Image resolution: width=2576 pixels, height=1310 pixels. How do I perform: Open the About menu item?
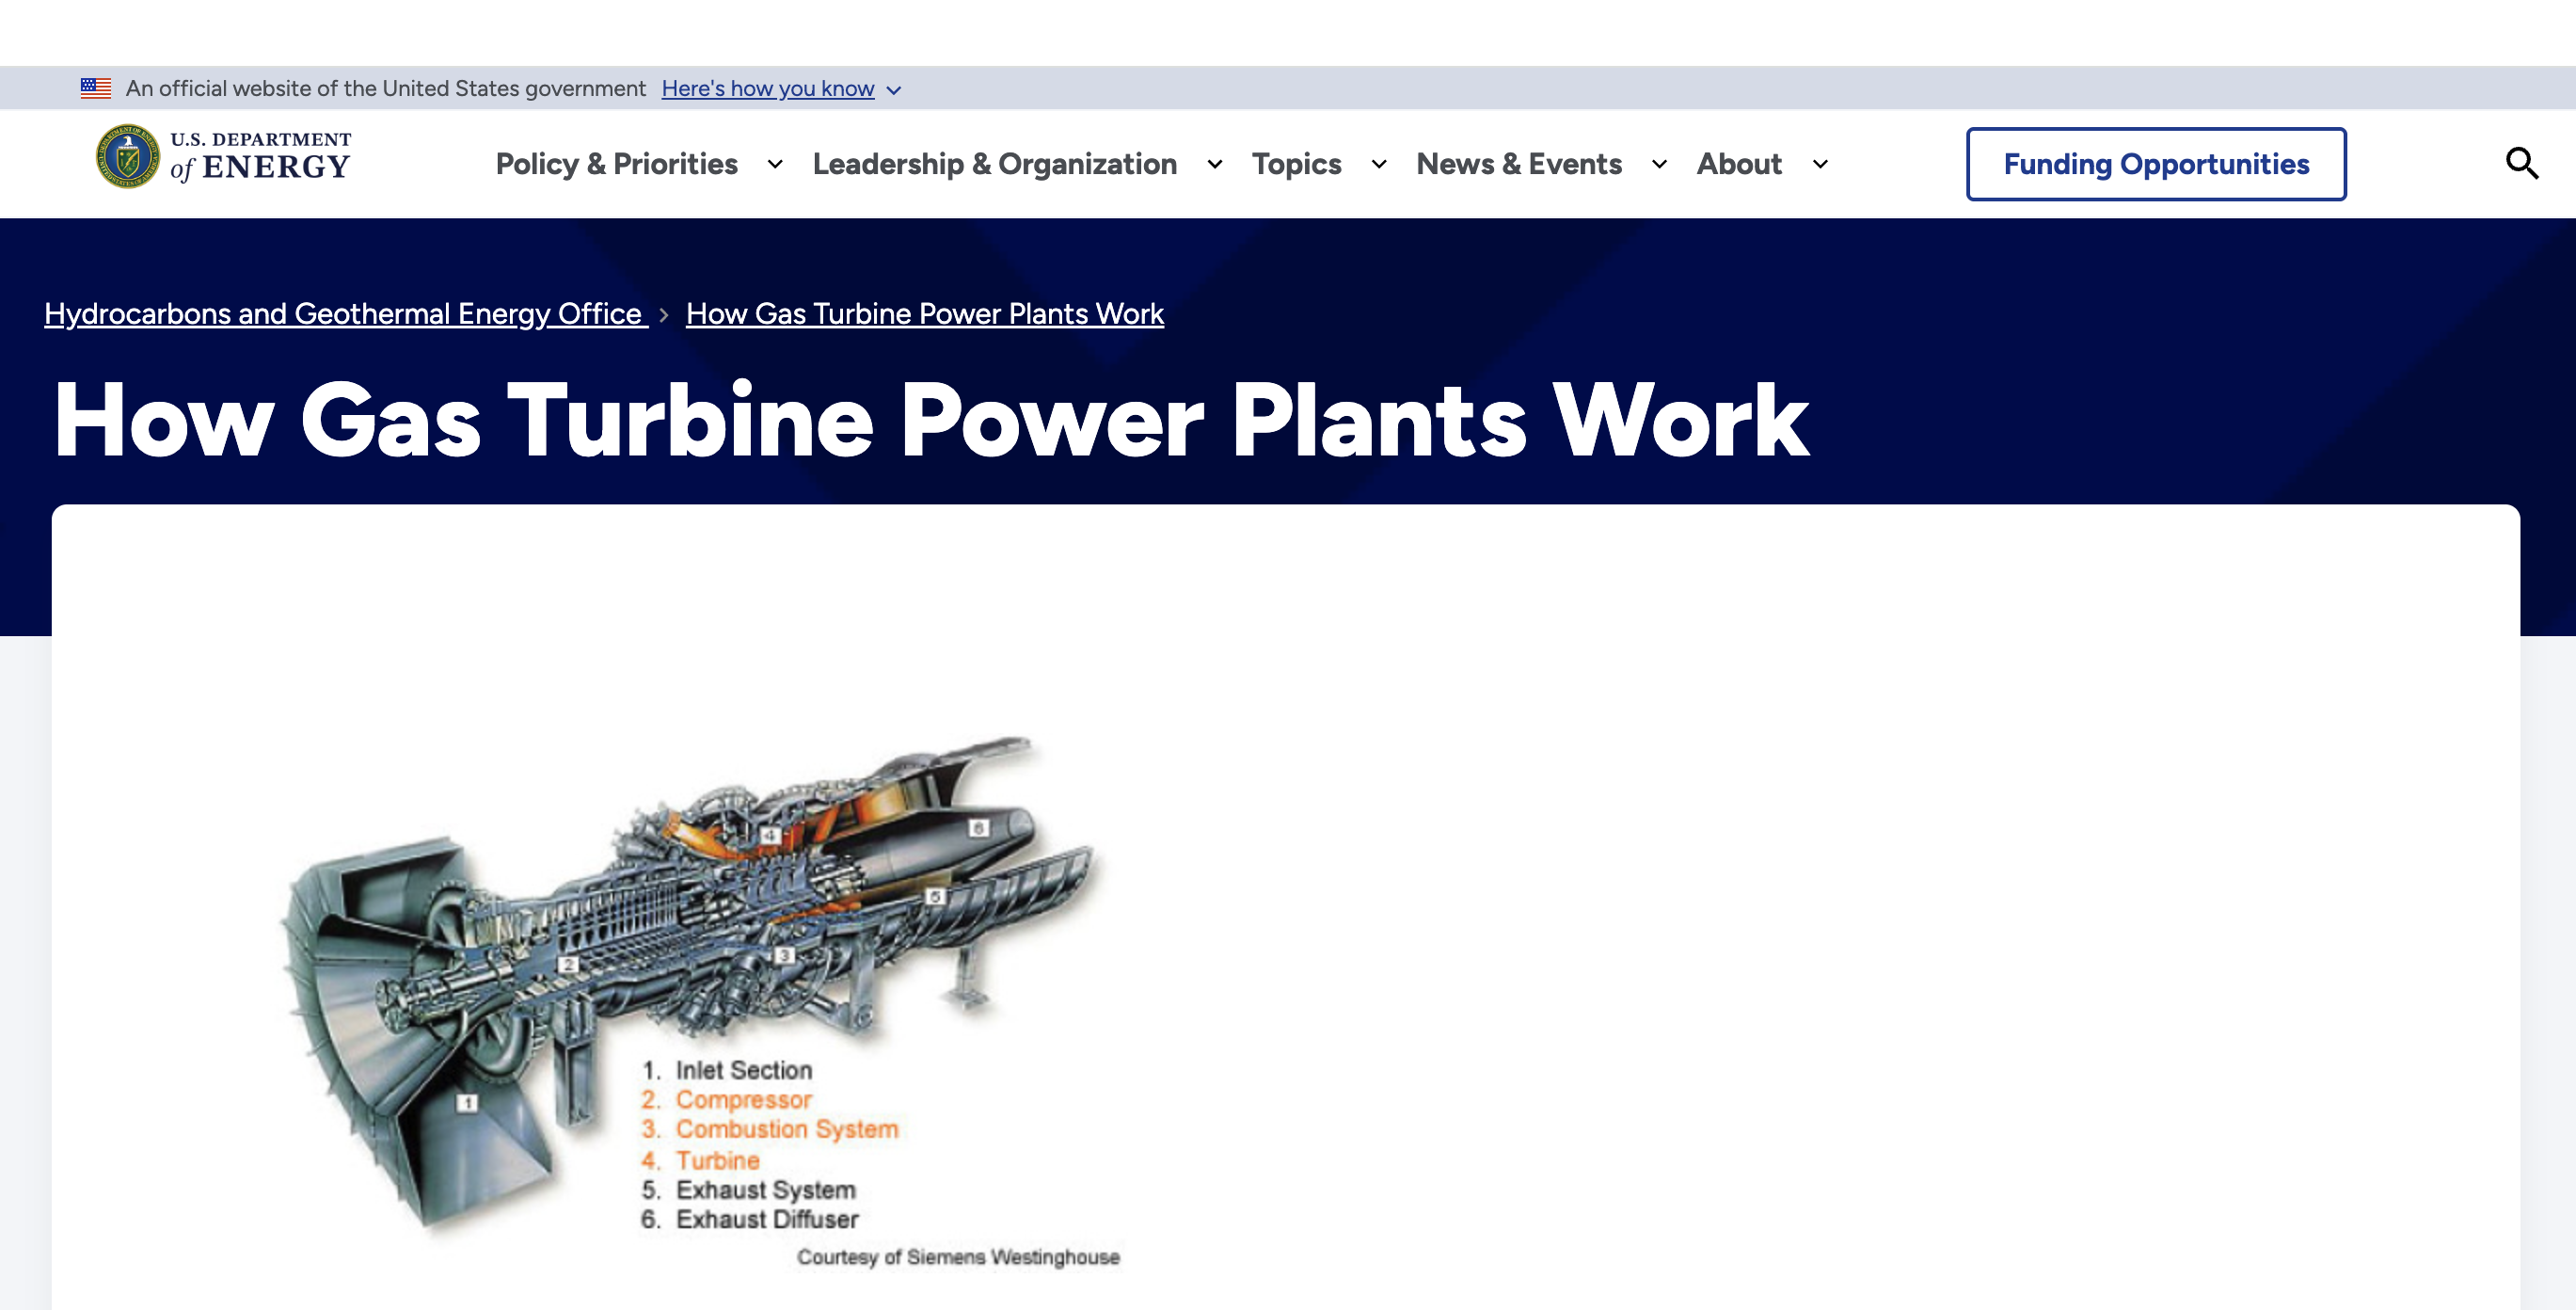1739,164
